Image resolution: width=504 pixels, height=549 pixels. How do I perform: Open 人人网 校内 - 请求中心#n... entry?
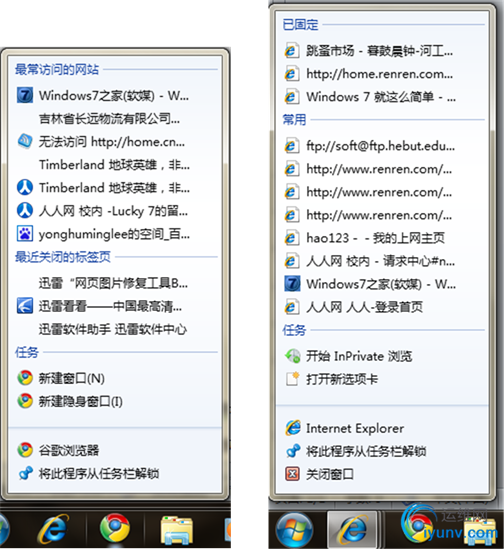382,261
